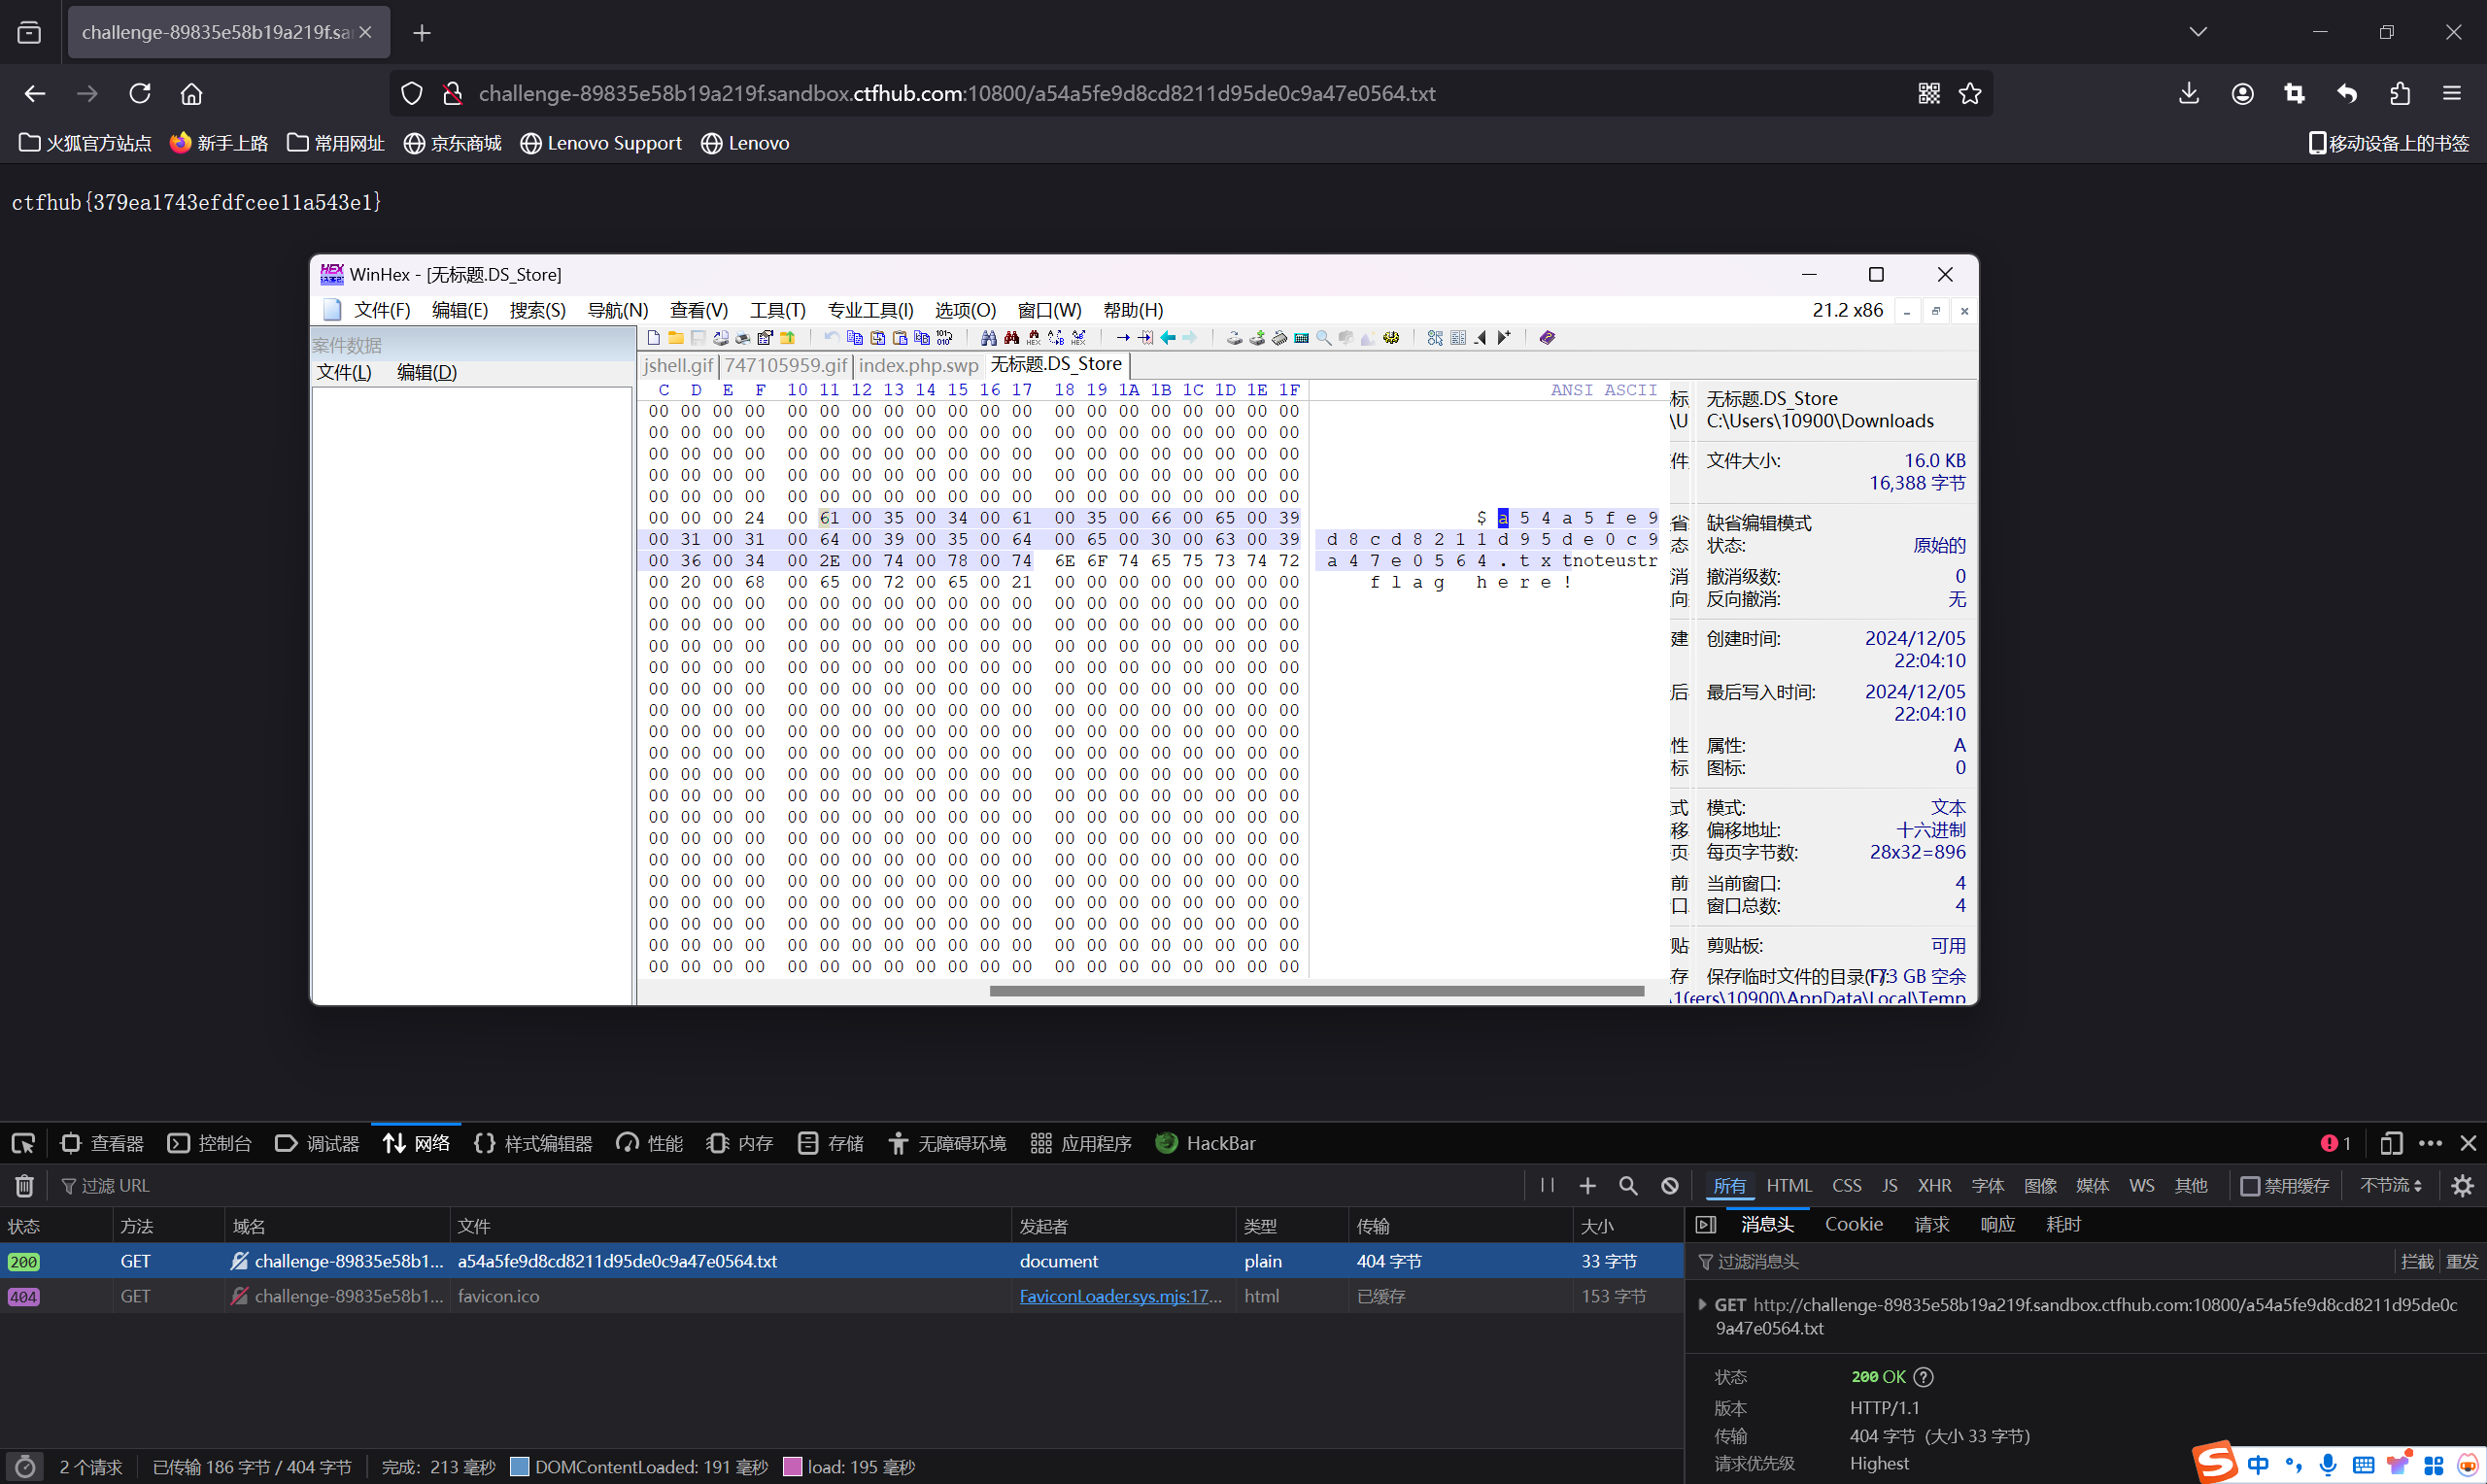Screen dimensions: 2487x1484
Task: Open network settings gear icon
Action: 2462,1186
